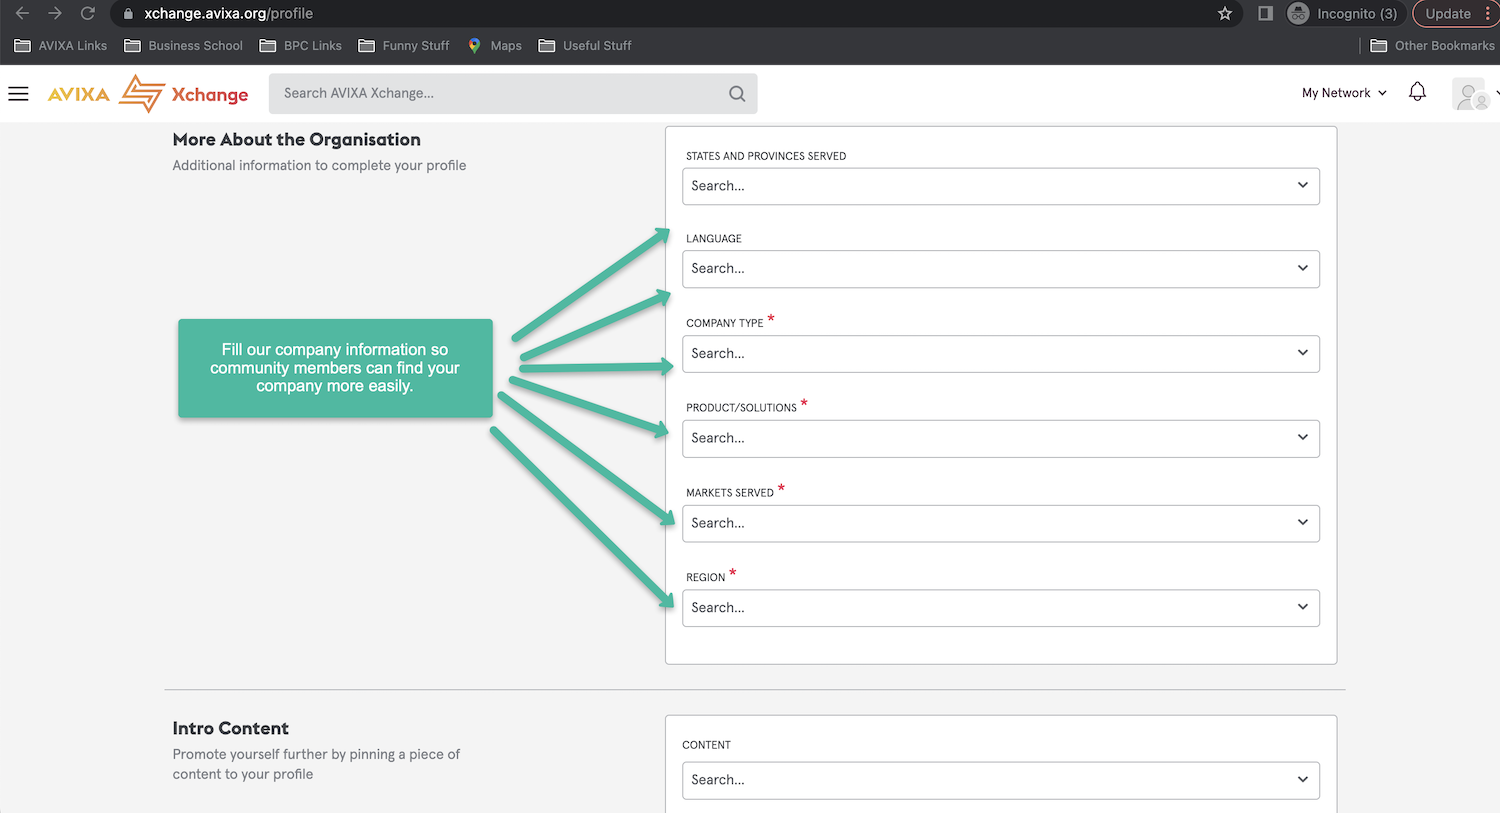This screenshot has width=1500, height=813.
Task: Click the site lock icon
Action: [128, 13]
